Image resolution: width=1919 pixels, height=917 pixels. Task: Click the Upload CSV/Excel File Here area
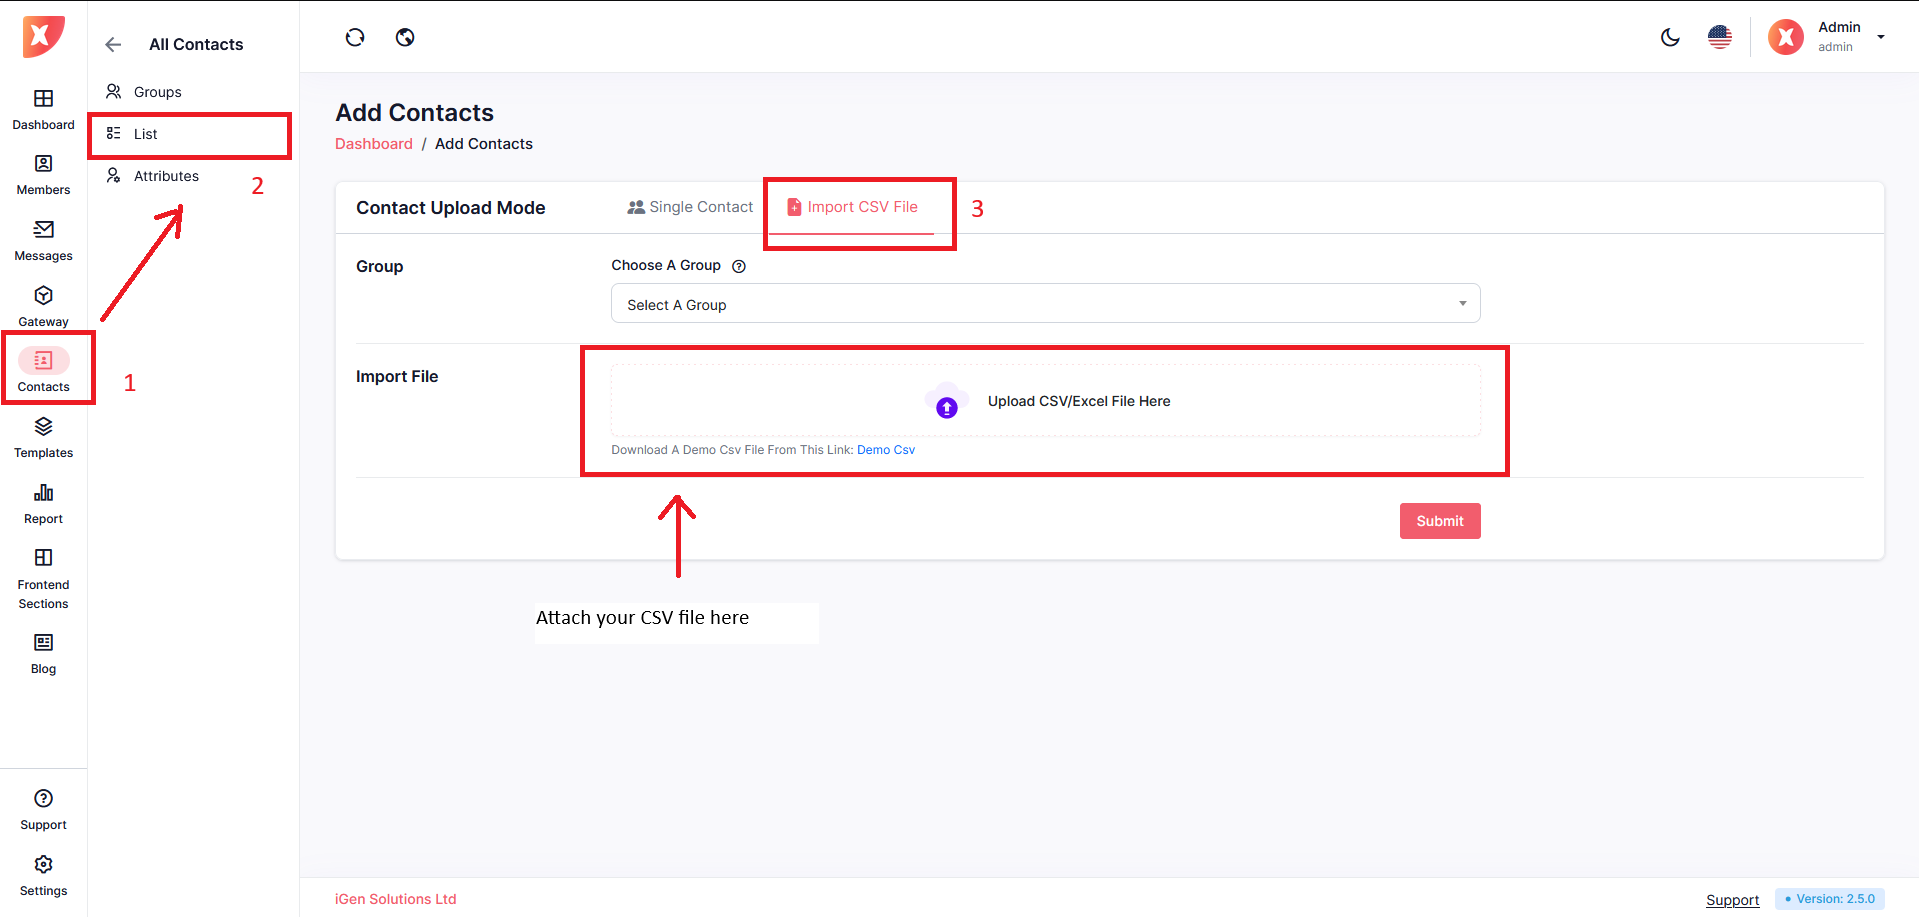[1045, 401]
